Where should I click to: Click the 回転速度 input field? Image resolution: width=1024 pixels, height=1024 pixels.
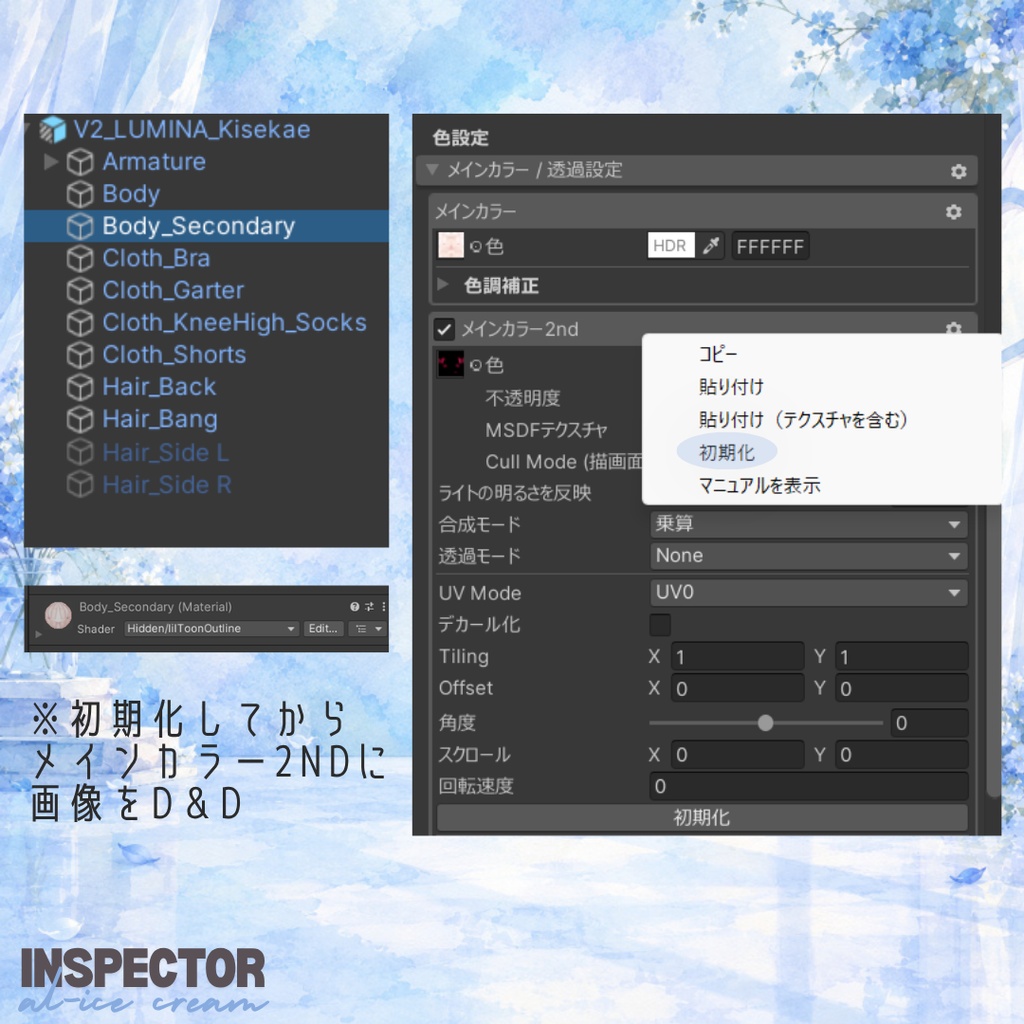point(808,786)
